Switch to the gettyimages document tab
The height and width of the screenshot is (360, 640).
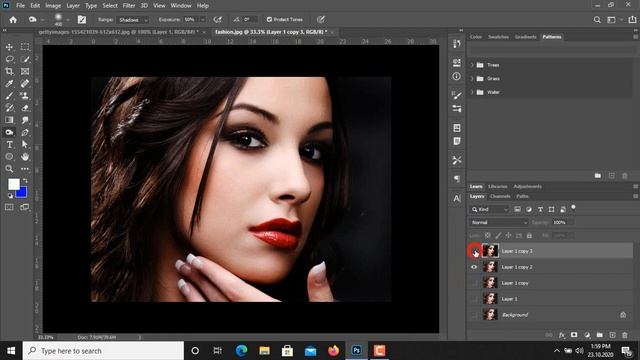(119, 32)
